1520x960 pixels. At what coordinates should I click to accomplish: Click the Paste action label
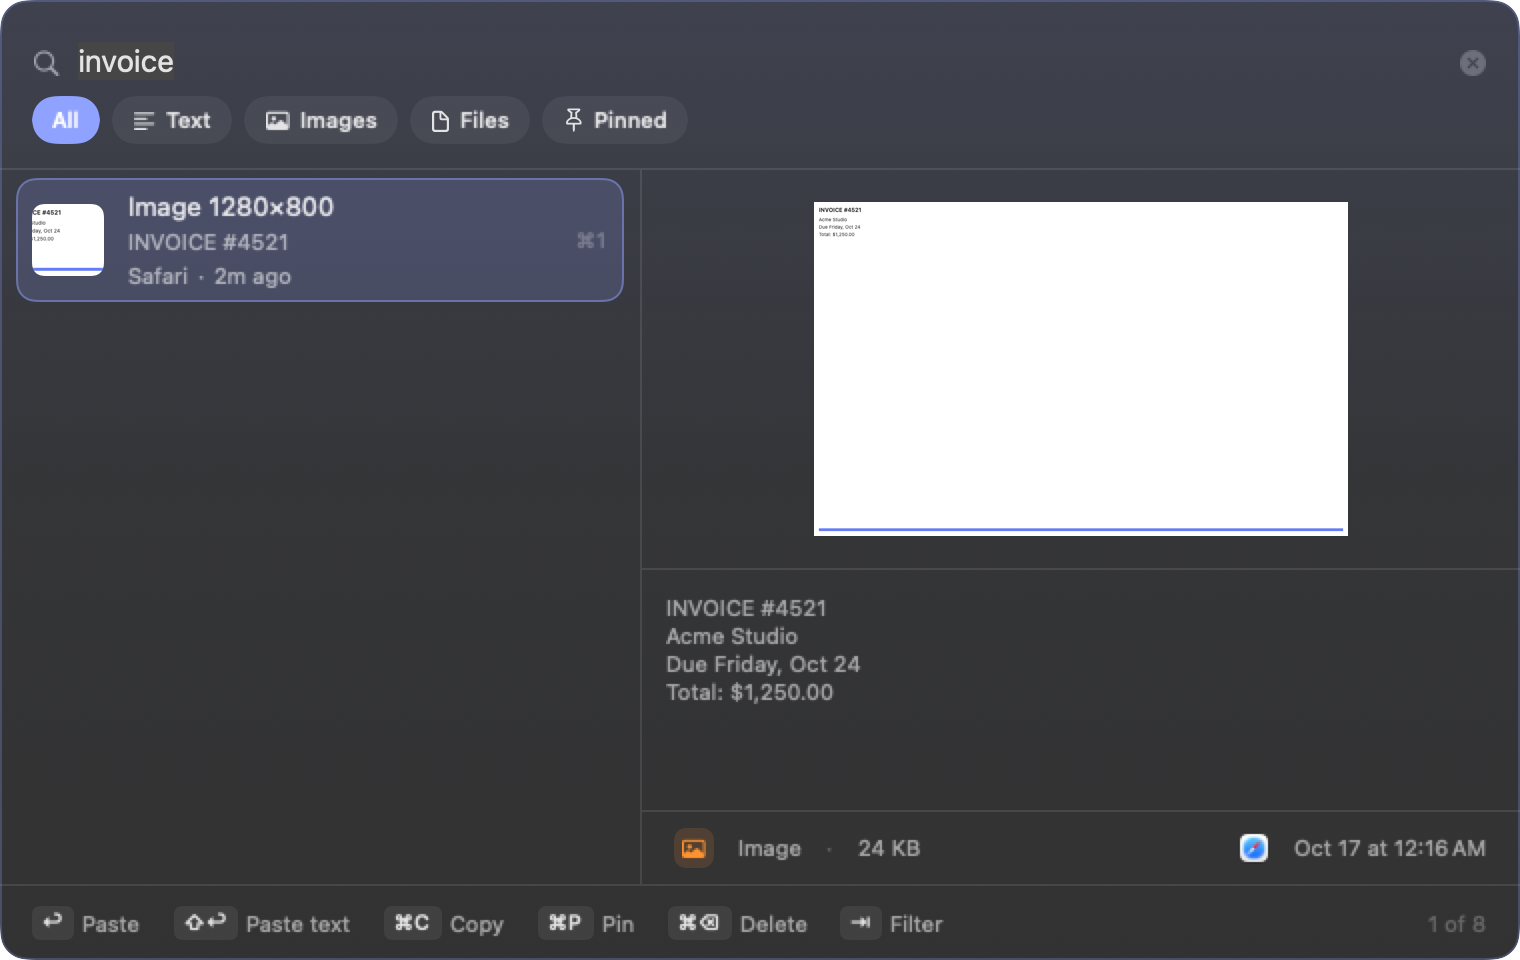click(110, 924)
